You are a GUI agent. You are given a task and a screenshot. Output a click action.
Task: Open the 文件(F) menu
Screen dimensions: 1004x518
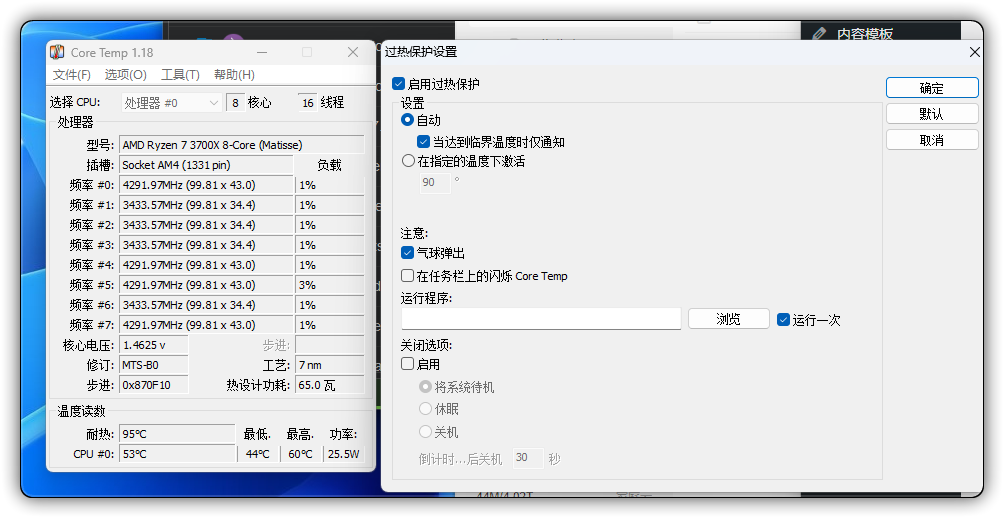pyautogui.click(x=72, y=75)
